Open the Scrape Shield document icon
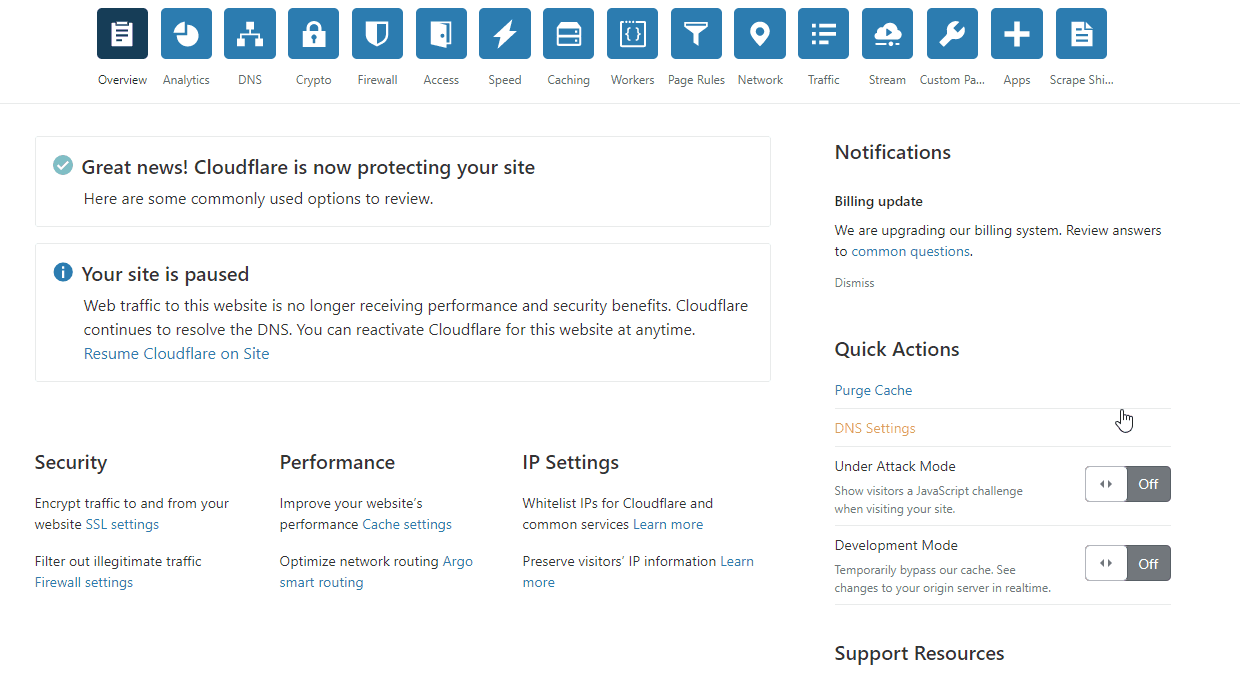Screen dimensions: 1240x686 pyautogui.click(x=1081, y=34)
